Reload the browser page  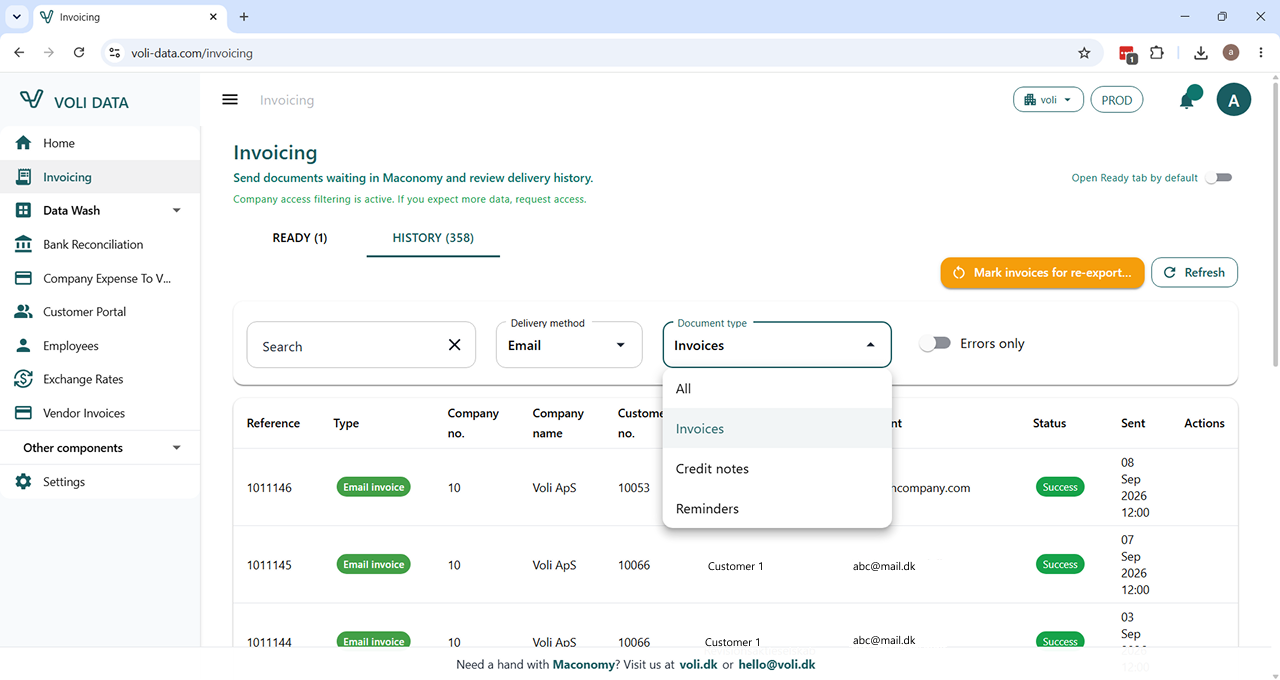(x=79, y=53)
